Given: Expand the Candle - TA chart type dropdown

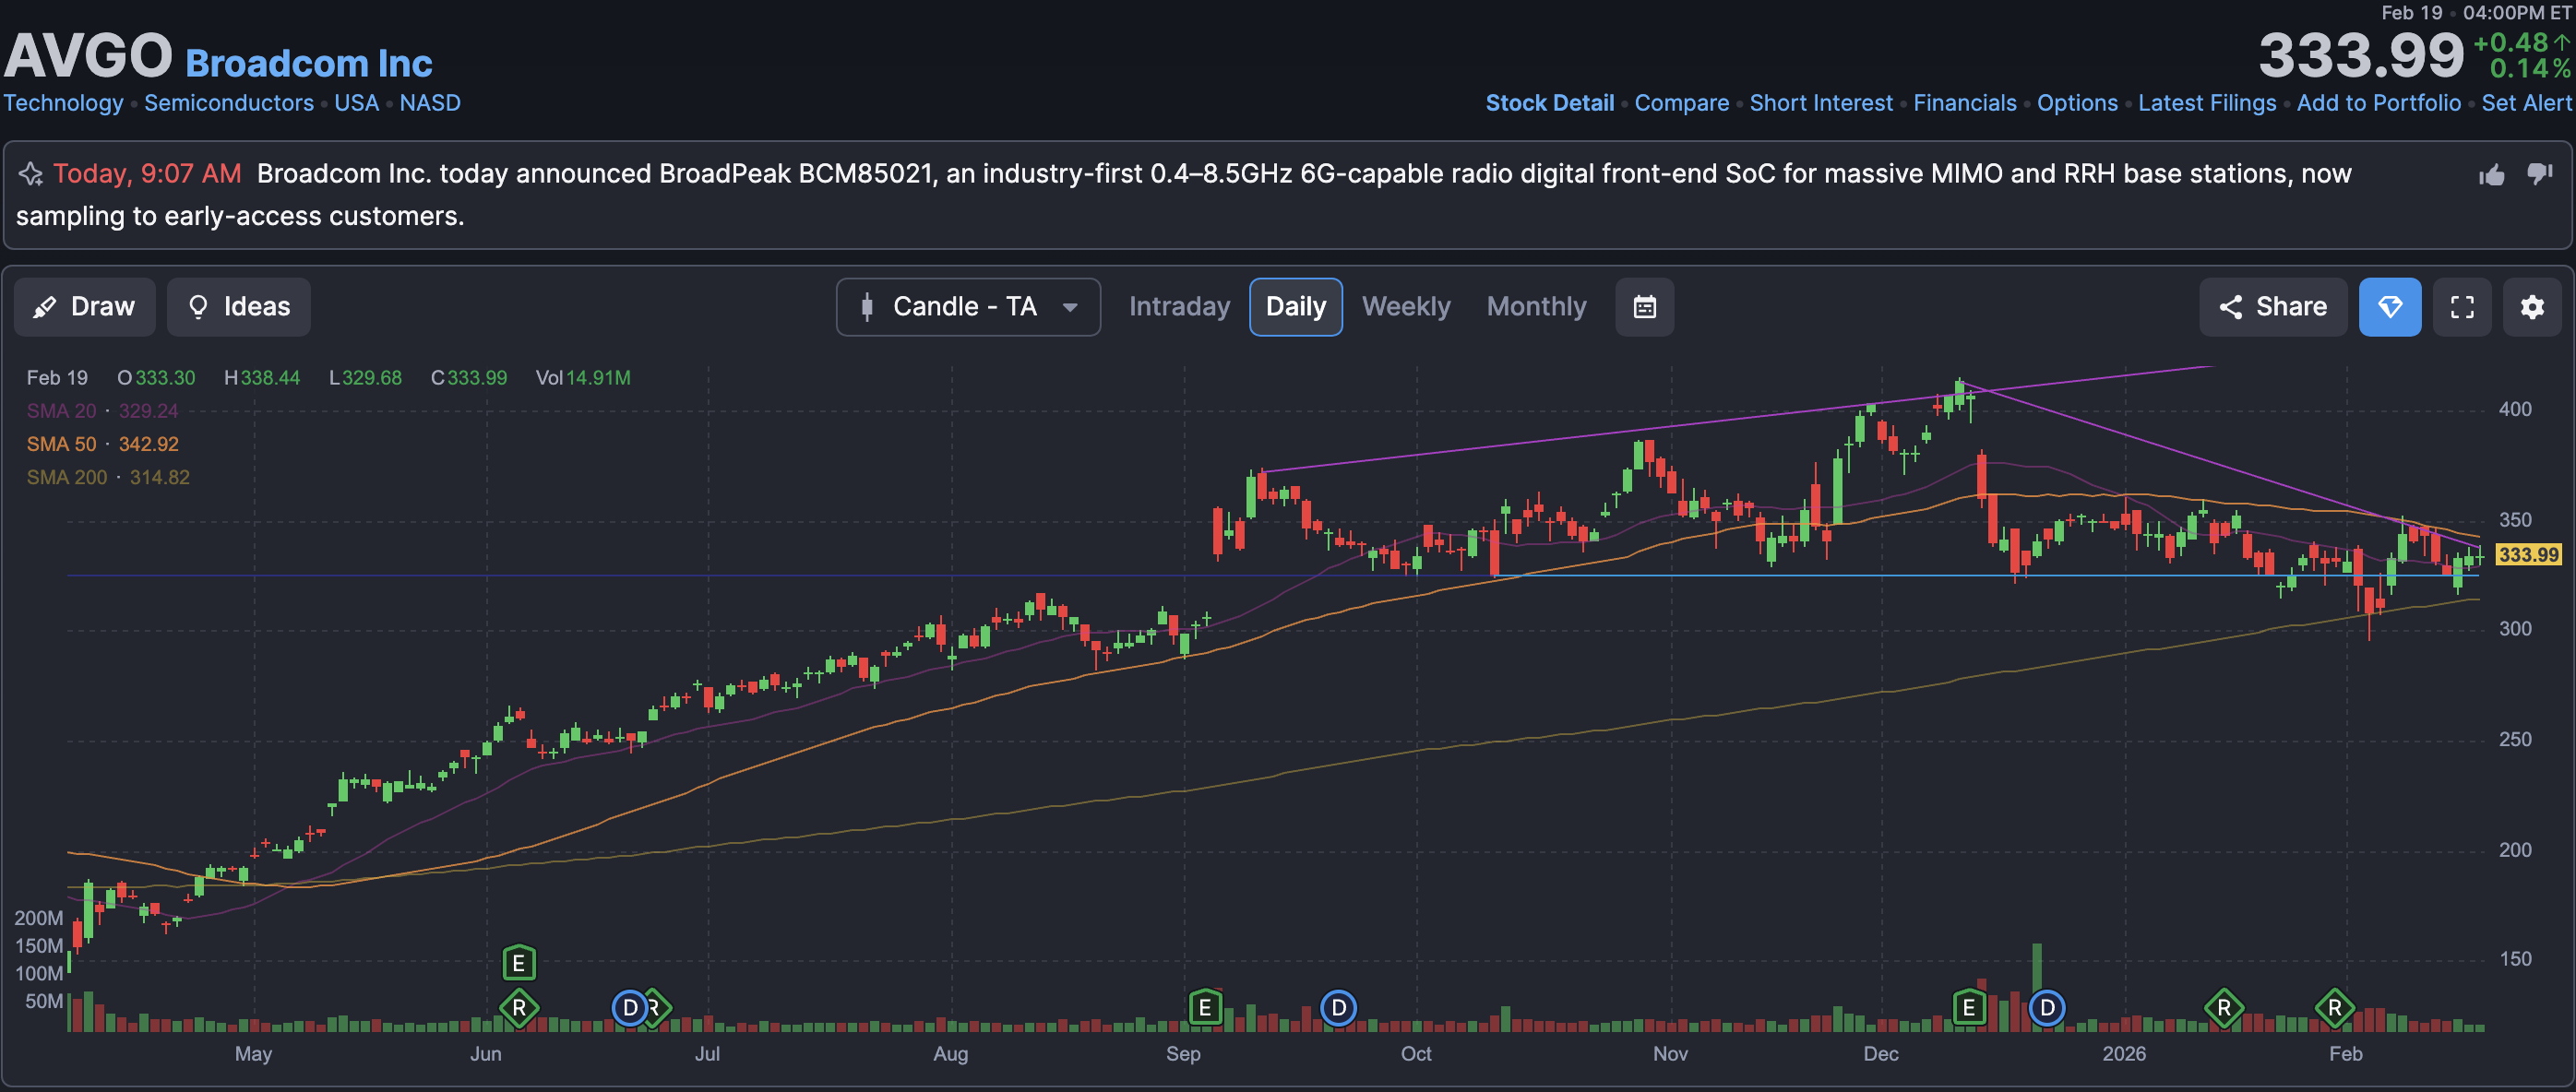Looking at the screenshot, I should 967,307.
